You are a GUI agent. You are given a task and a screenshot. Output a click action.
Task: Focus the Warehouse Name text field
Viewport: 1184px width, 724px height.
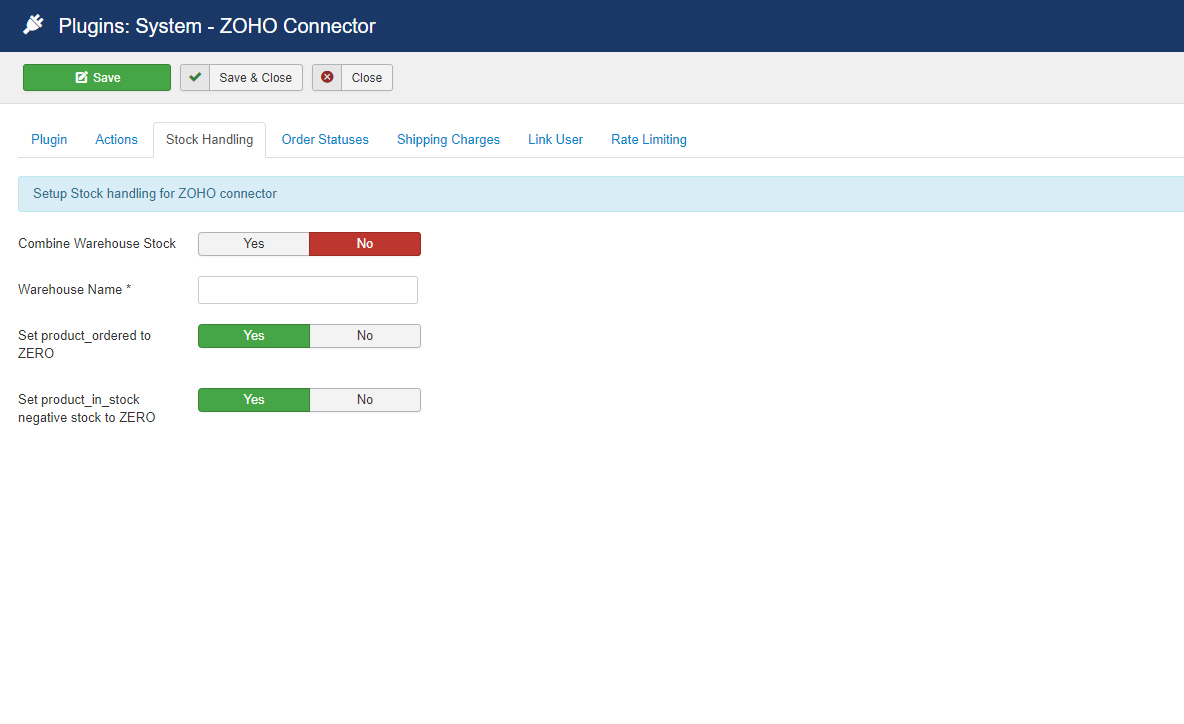(308, 290)
